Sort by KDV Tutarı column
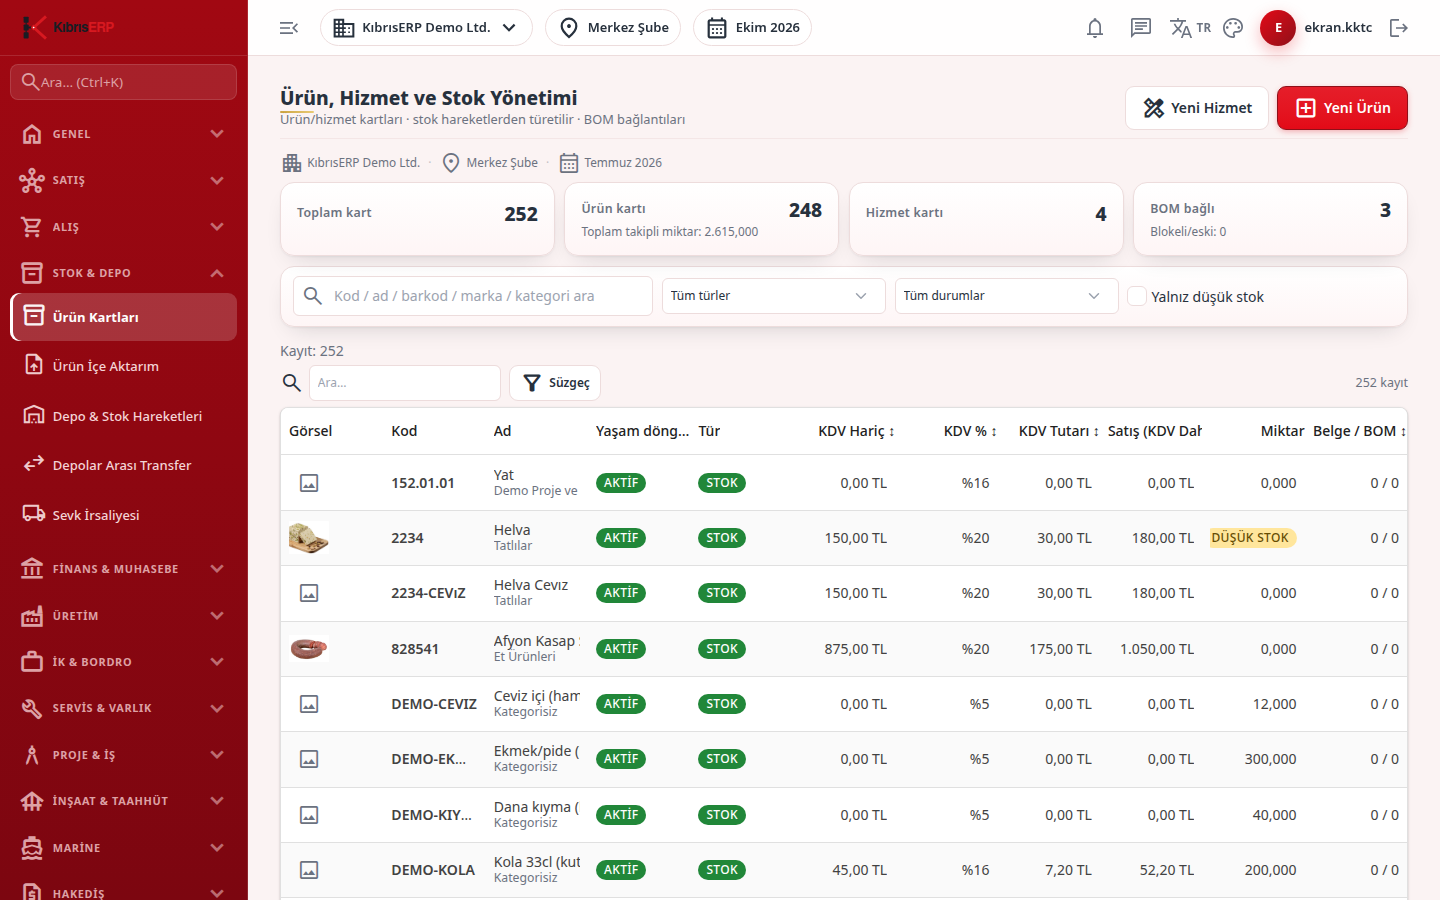The height and width of the screenshot is (900, 1440). (1059, 431)
